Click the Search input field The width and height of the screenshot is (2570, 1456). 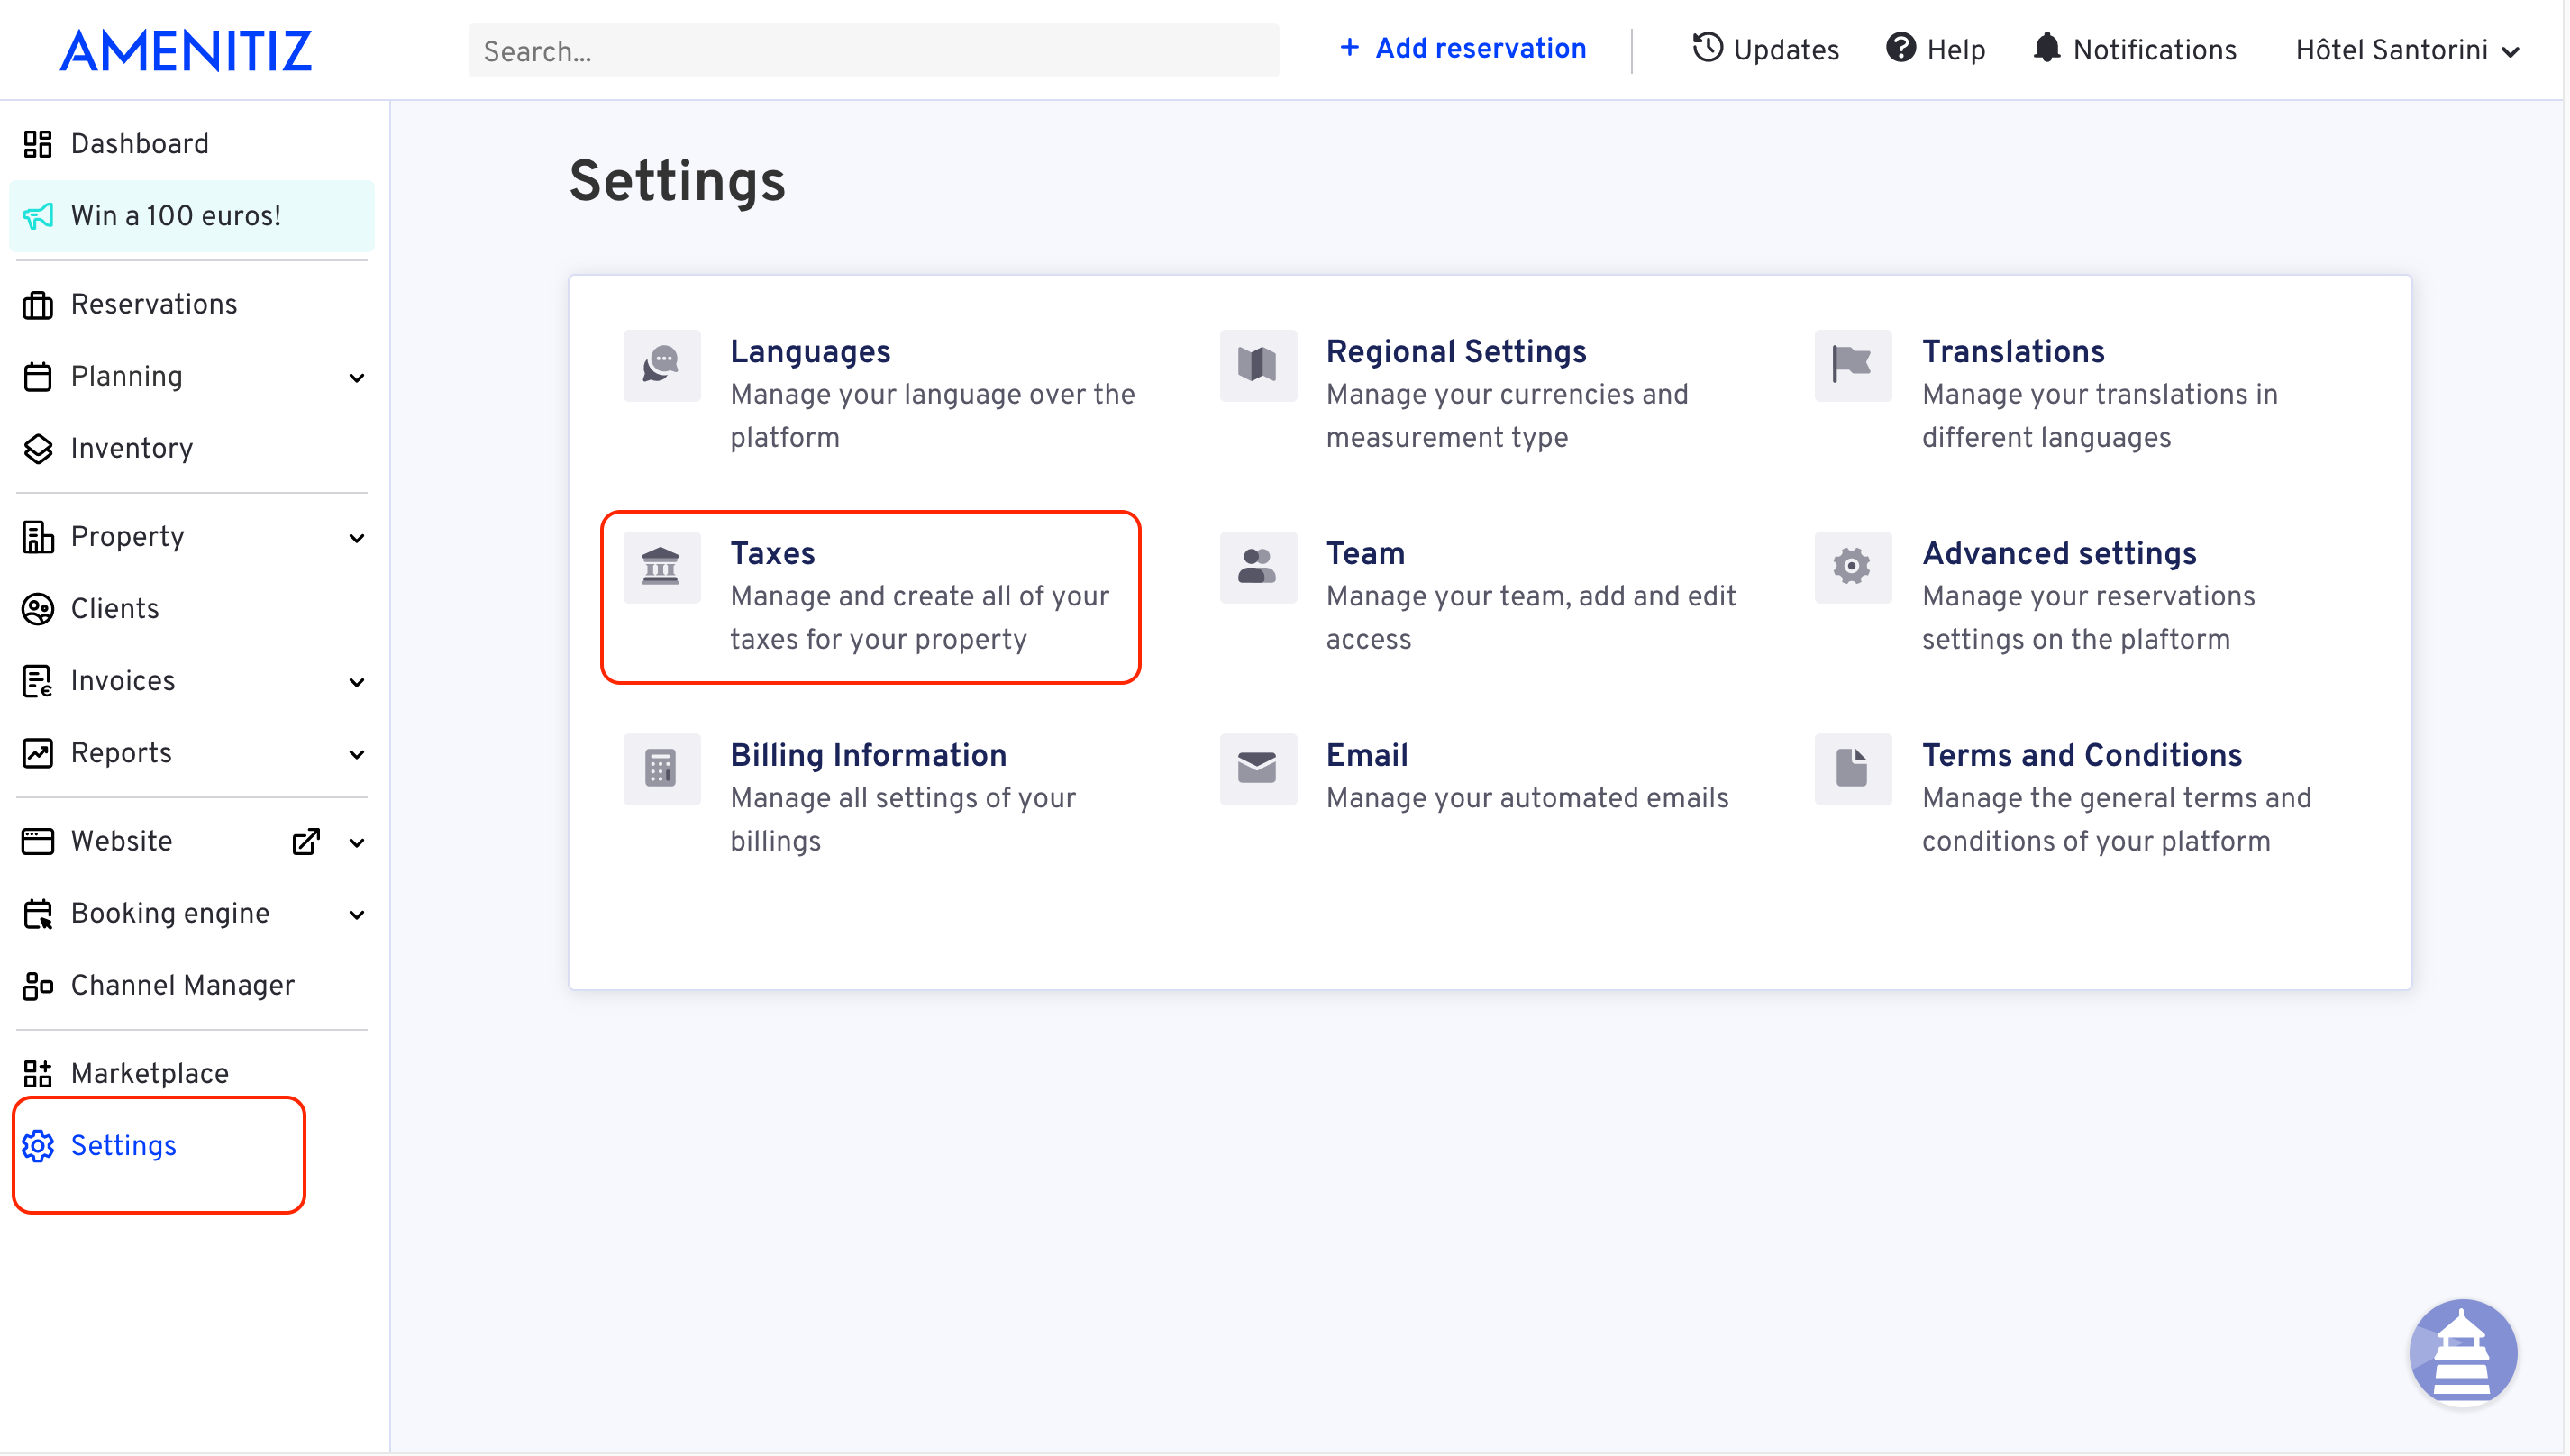point(873,50)
